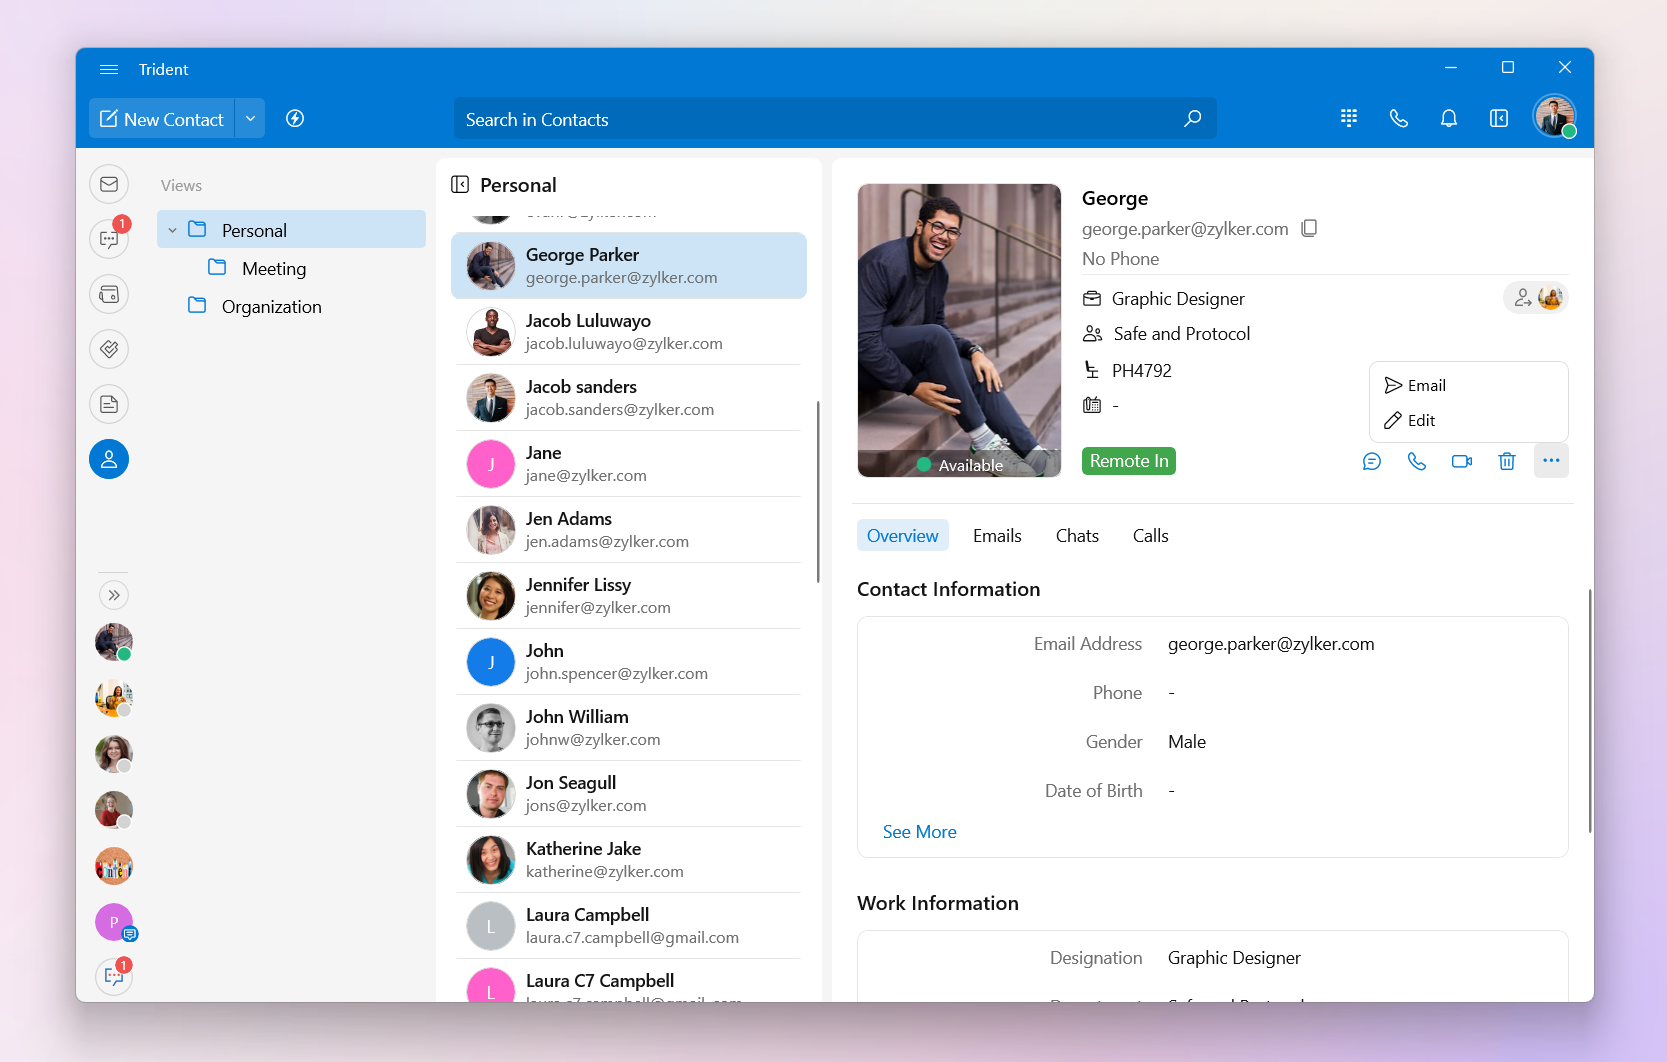The image size is (1667, 1062).
Task: Open the contact Jane
Action: click(x=629, y=464)
